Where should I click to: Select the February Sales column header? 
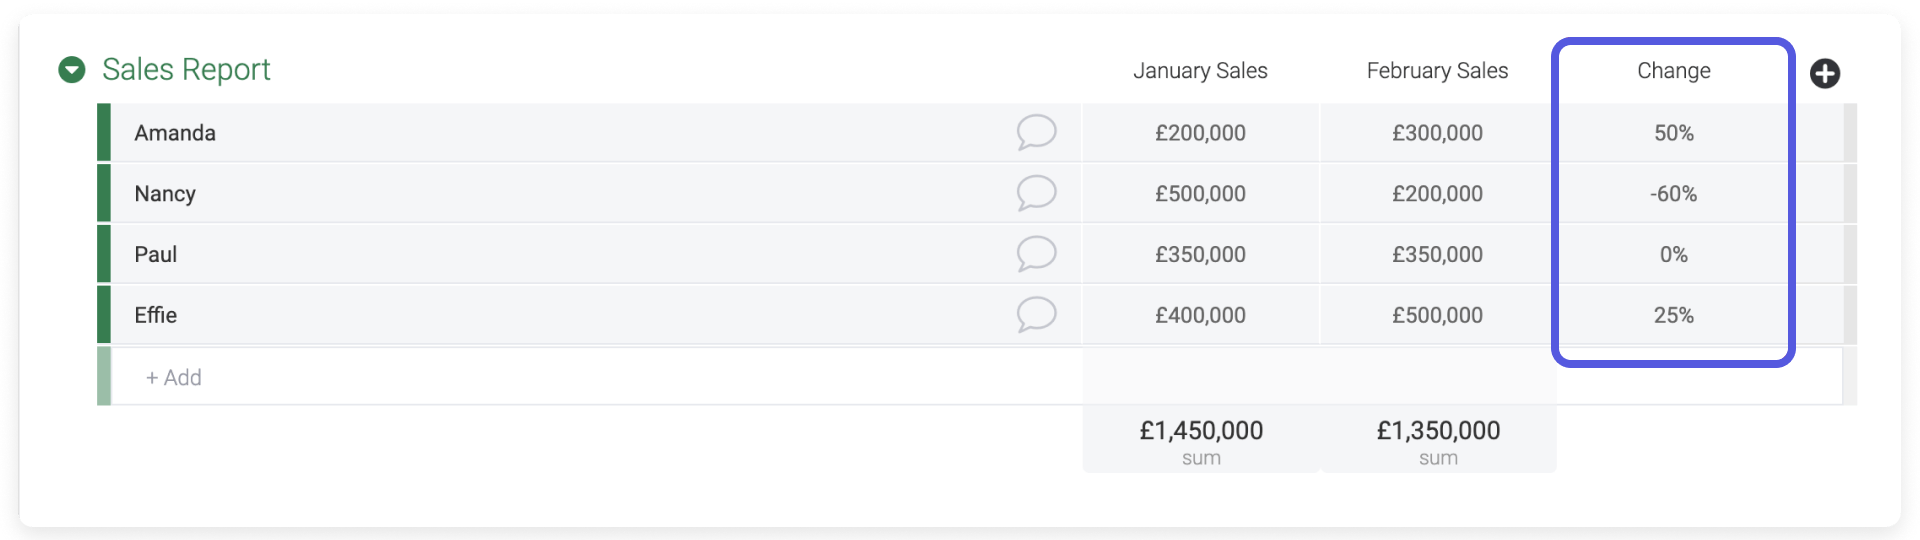pos(1437,71)
